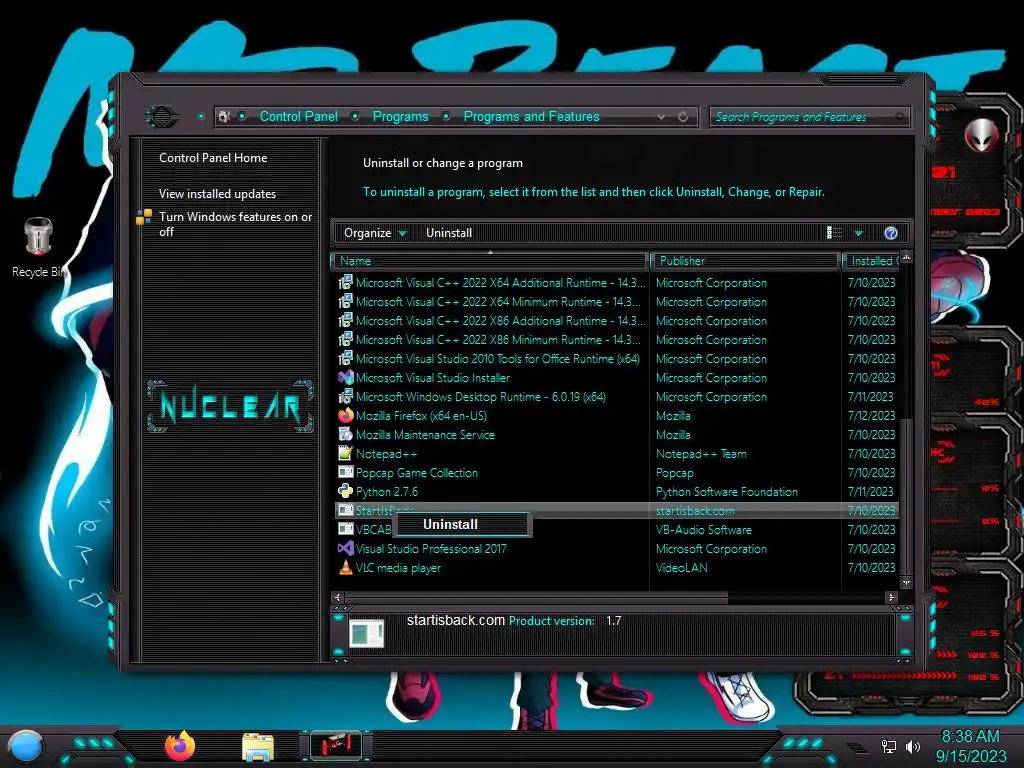Click the VBCABLE list icon
The image size is (1024, 768).
pos(345,529)
